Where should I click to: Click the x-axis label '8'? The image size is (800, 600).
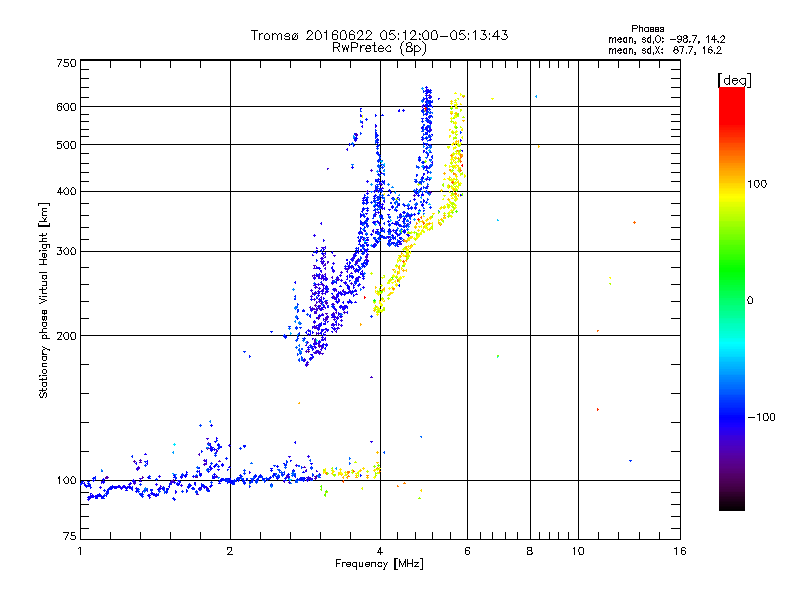click(530, 551)
